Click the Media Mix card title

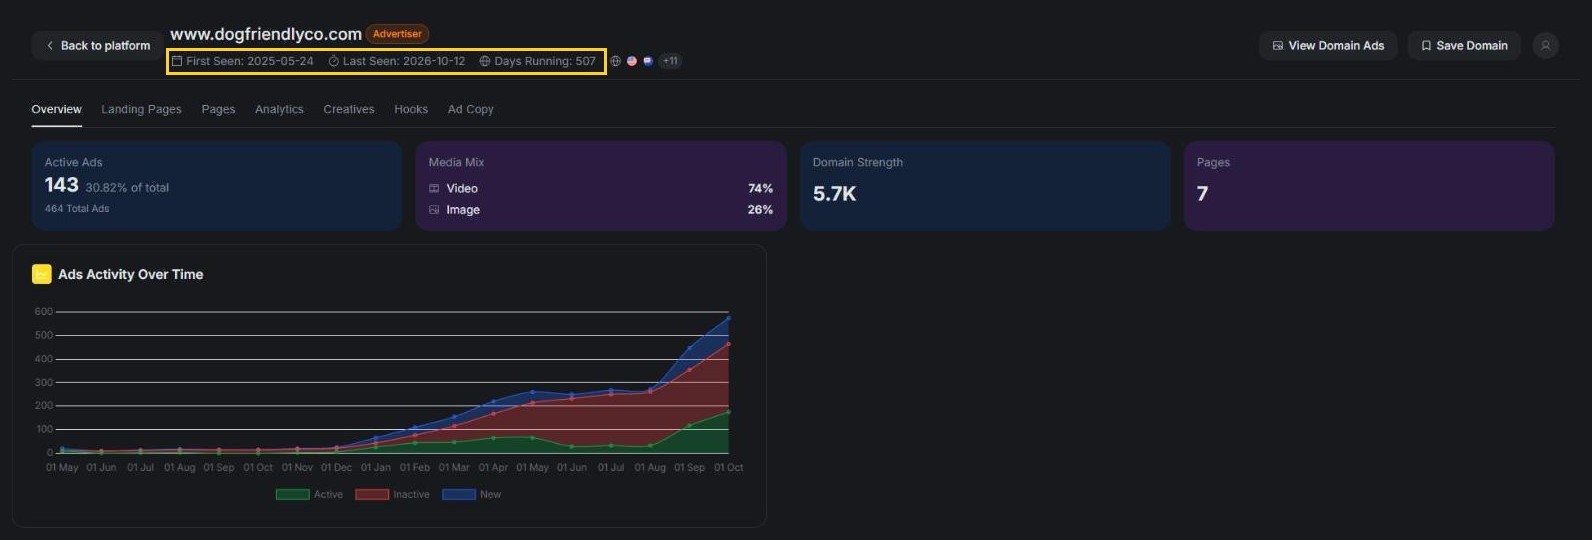point(456,162)
